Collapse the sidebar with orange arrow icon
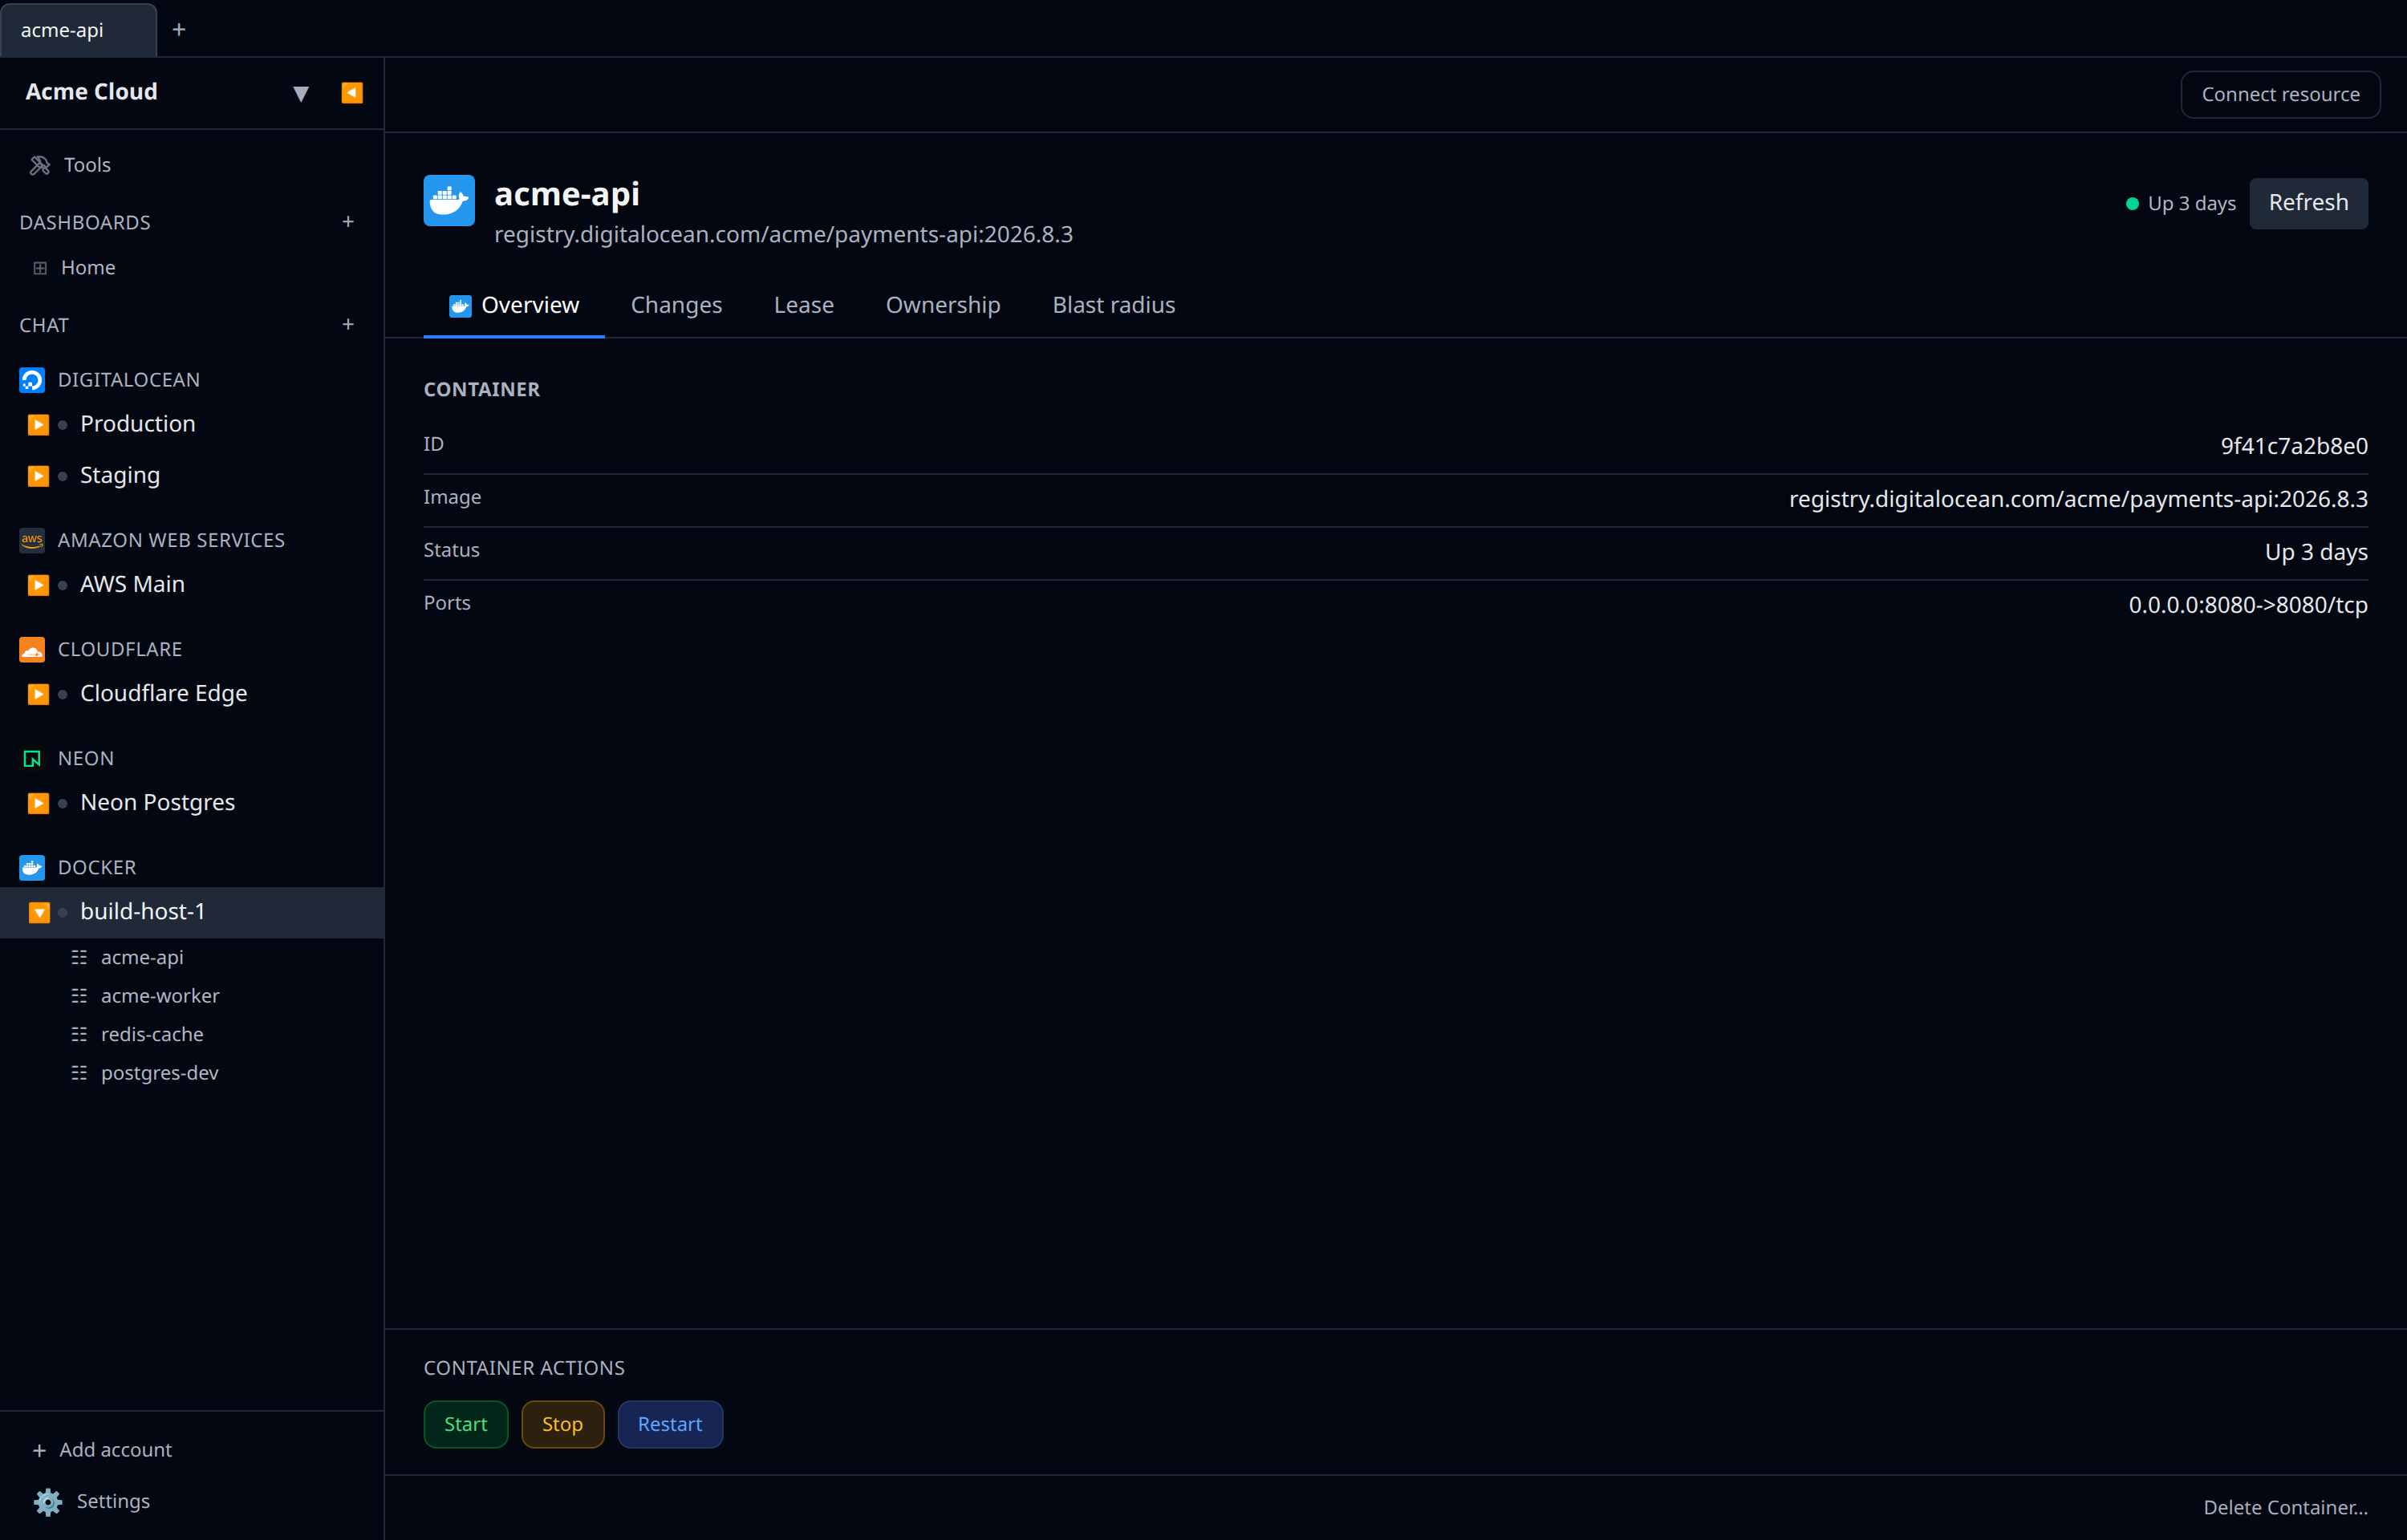This screenshot has width=2407, height=1540. point(352,93)
